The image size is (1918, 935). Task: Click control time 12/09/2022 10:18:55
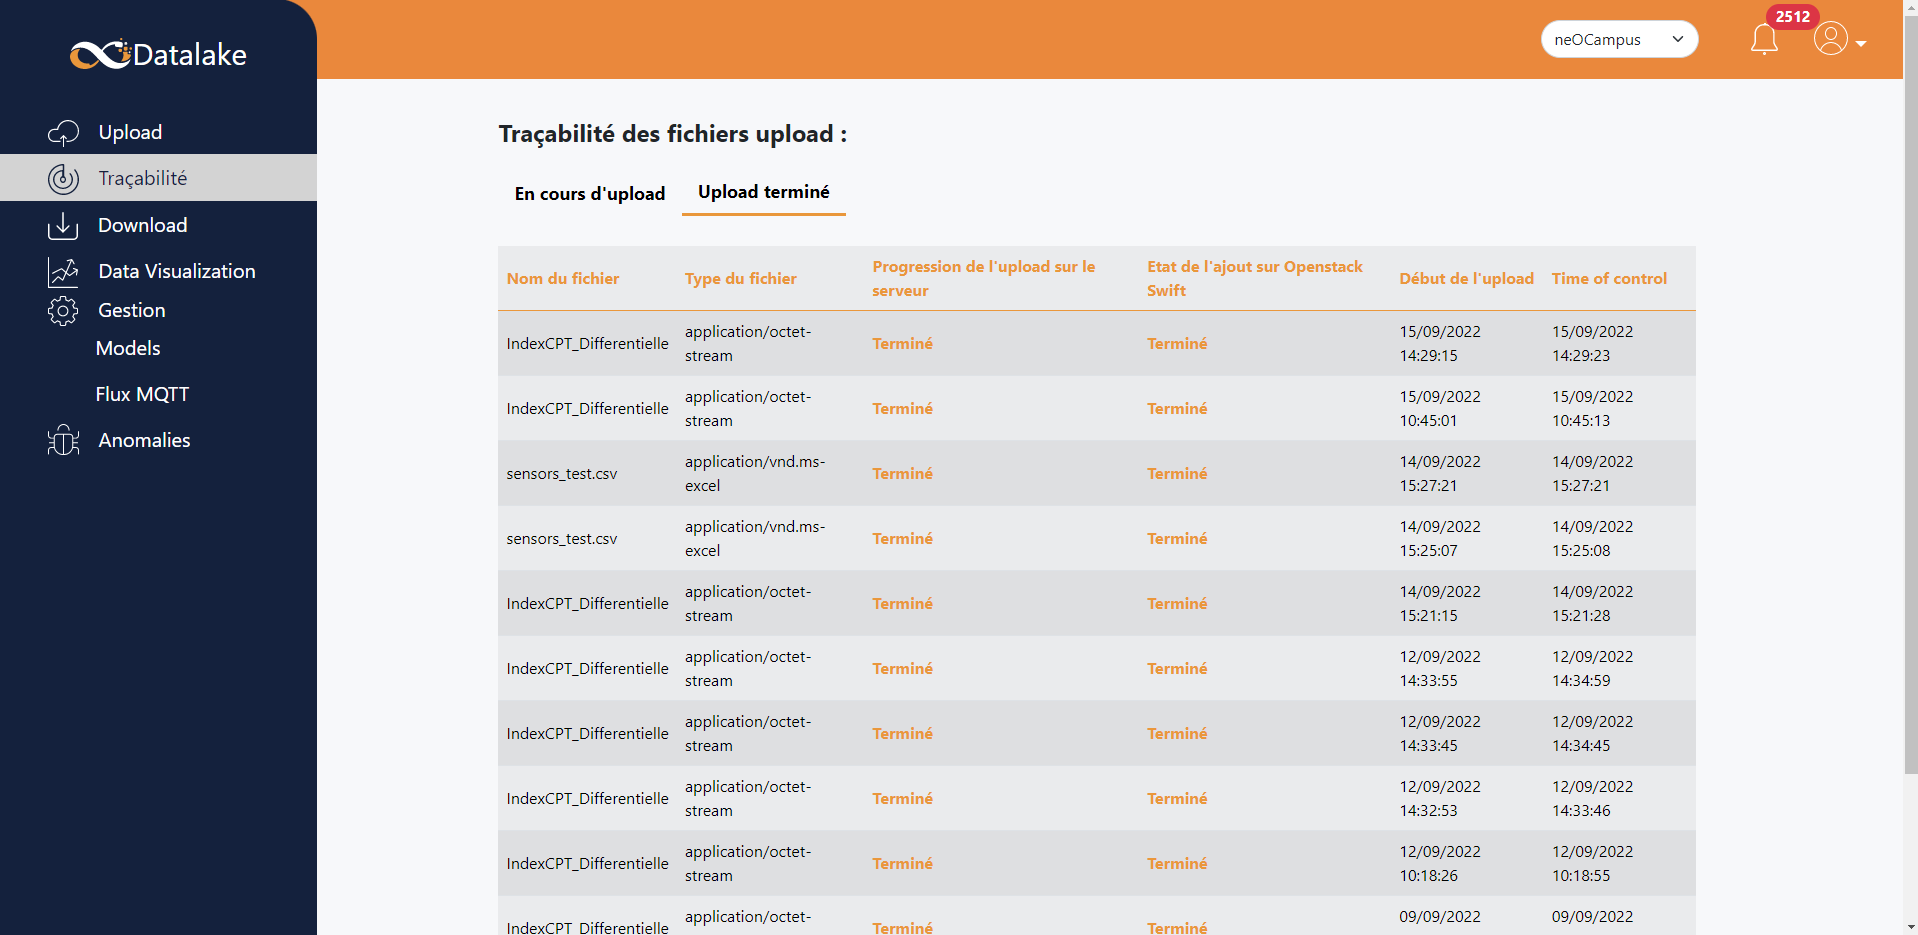click(1592, 863)
